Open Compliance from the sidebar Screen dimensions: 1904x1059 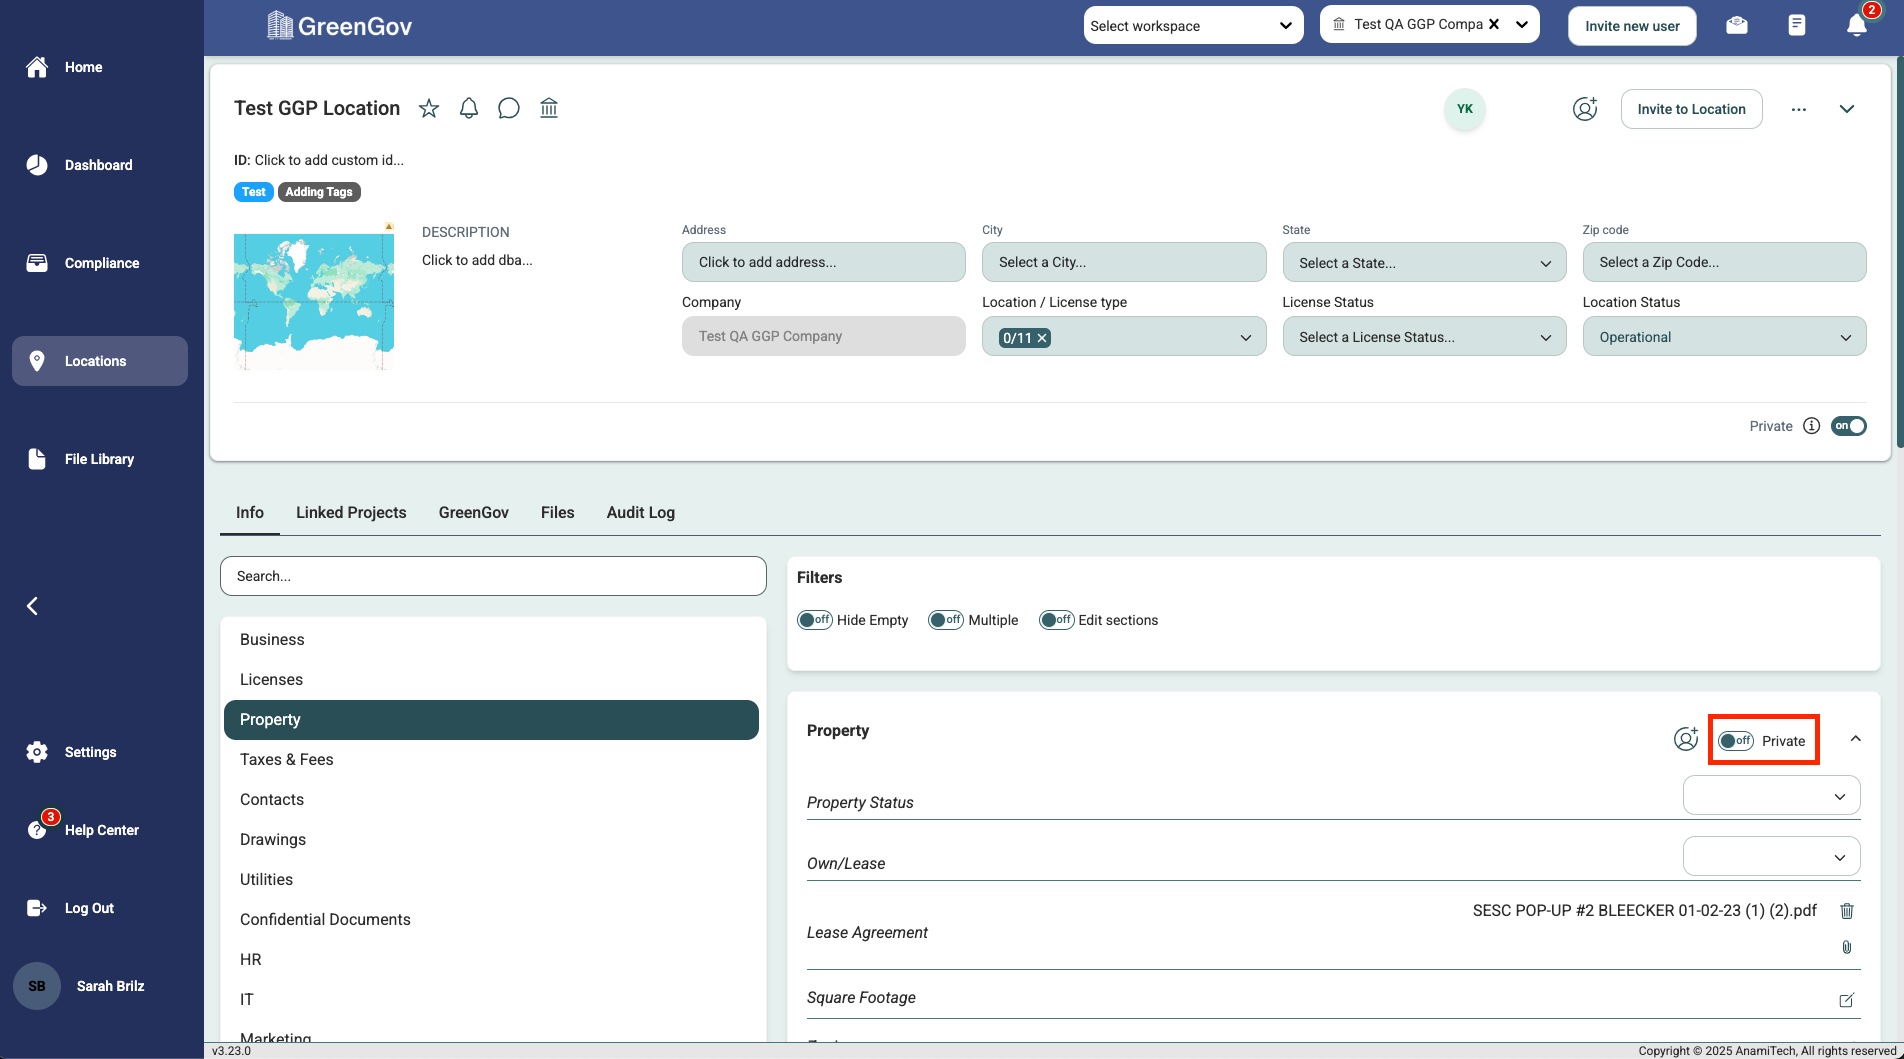[101, 263]
